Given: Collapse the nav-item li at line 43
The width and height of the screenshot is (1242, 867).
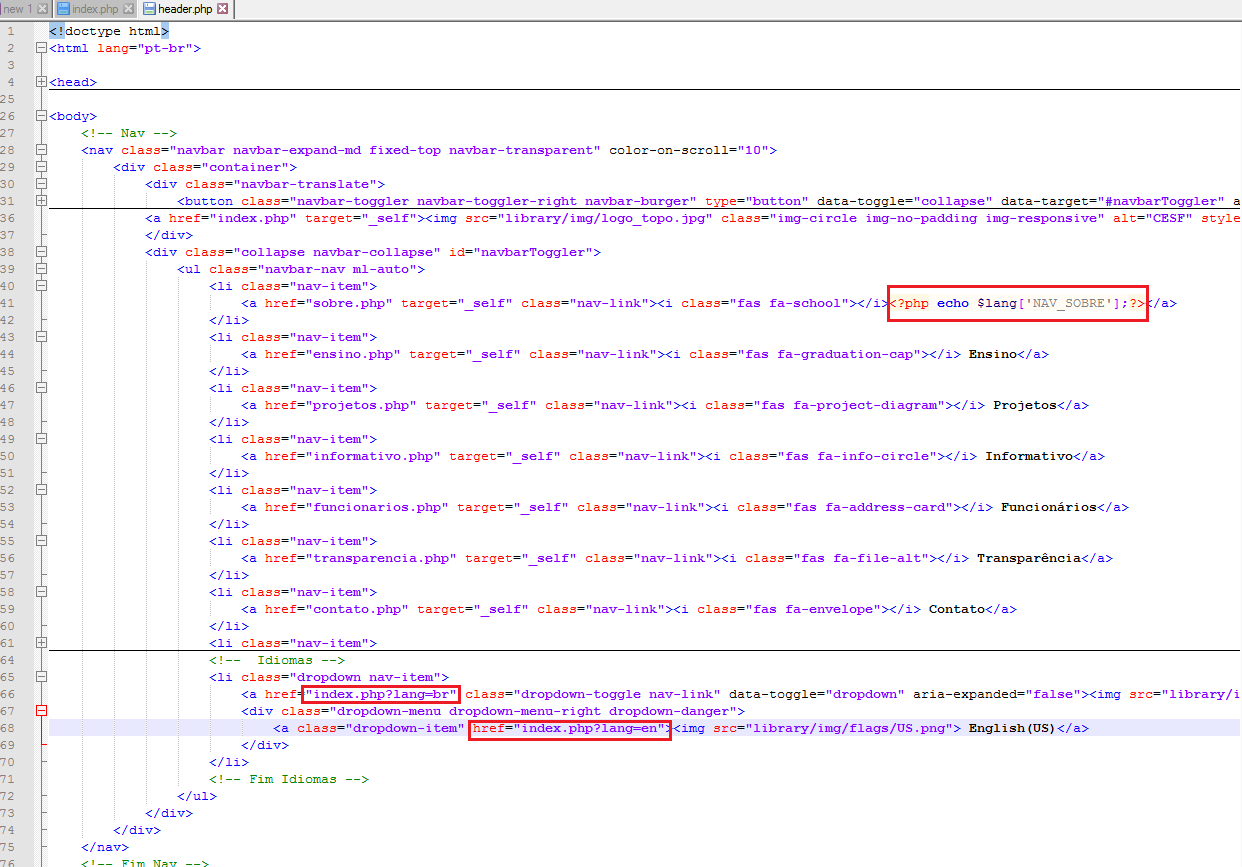Looking at the screenshot, I should [x=40, y=337].
